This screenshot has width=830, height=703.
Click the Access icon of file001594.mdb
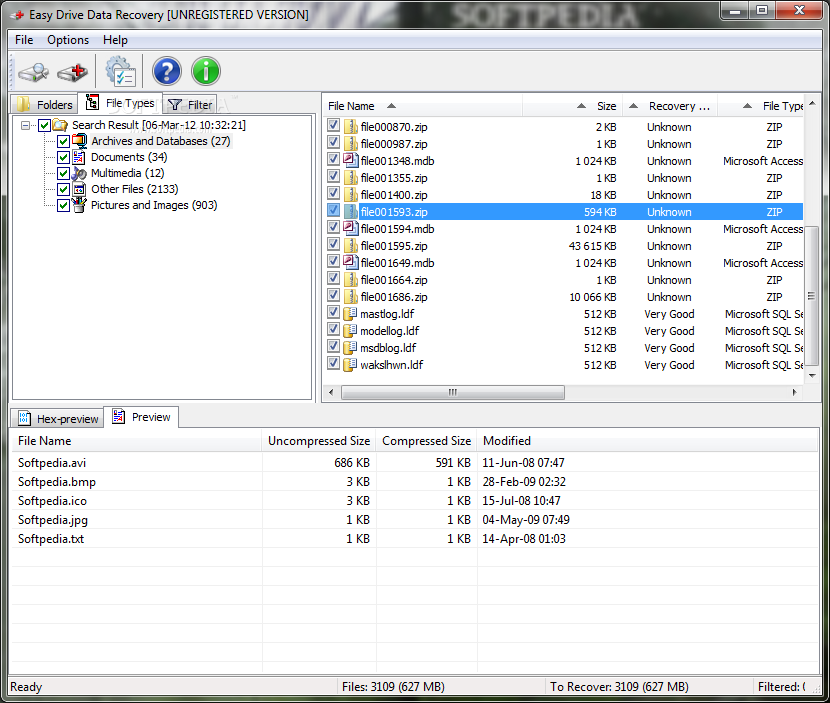(350, 229)
